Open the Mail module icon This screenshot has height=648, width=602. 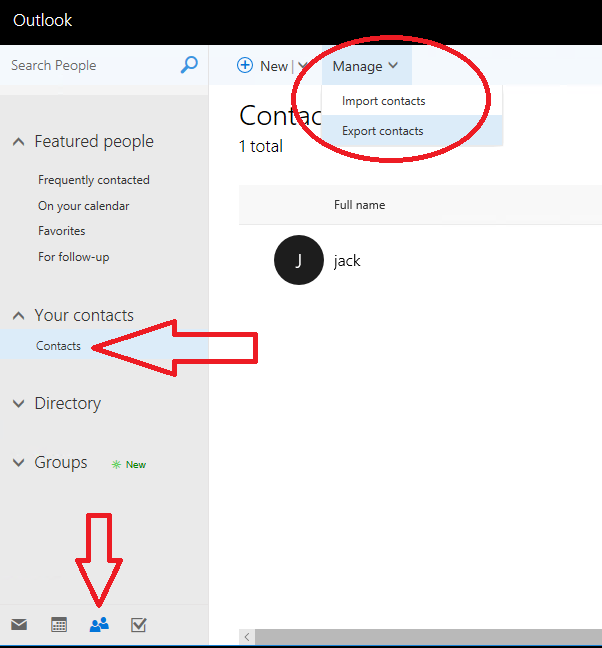[19, 624]
